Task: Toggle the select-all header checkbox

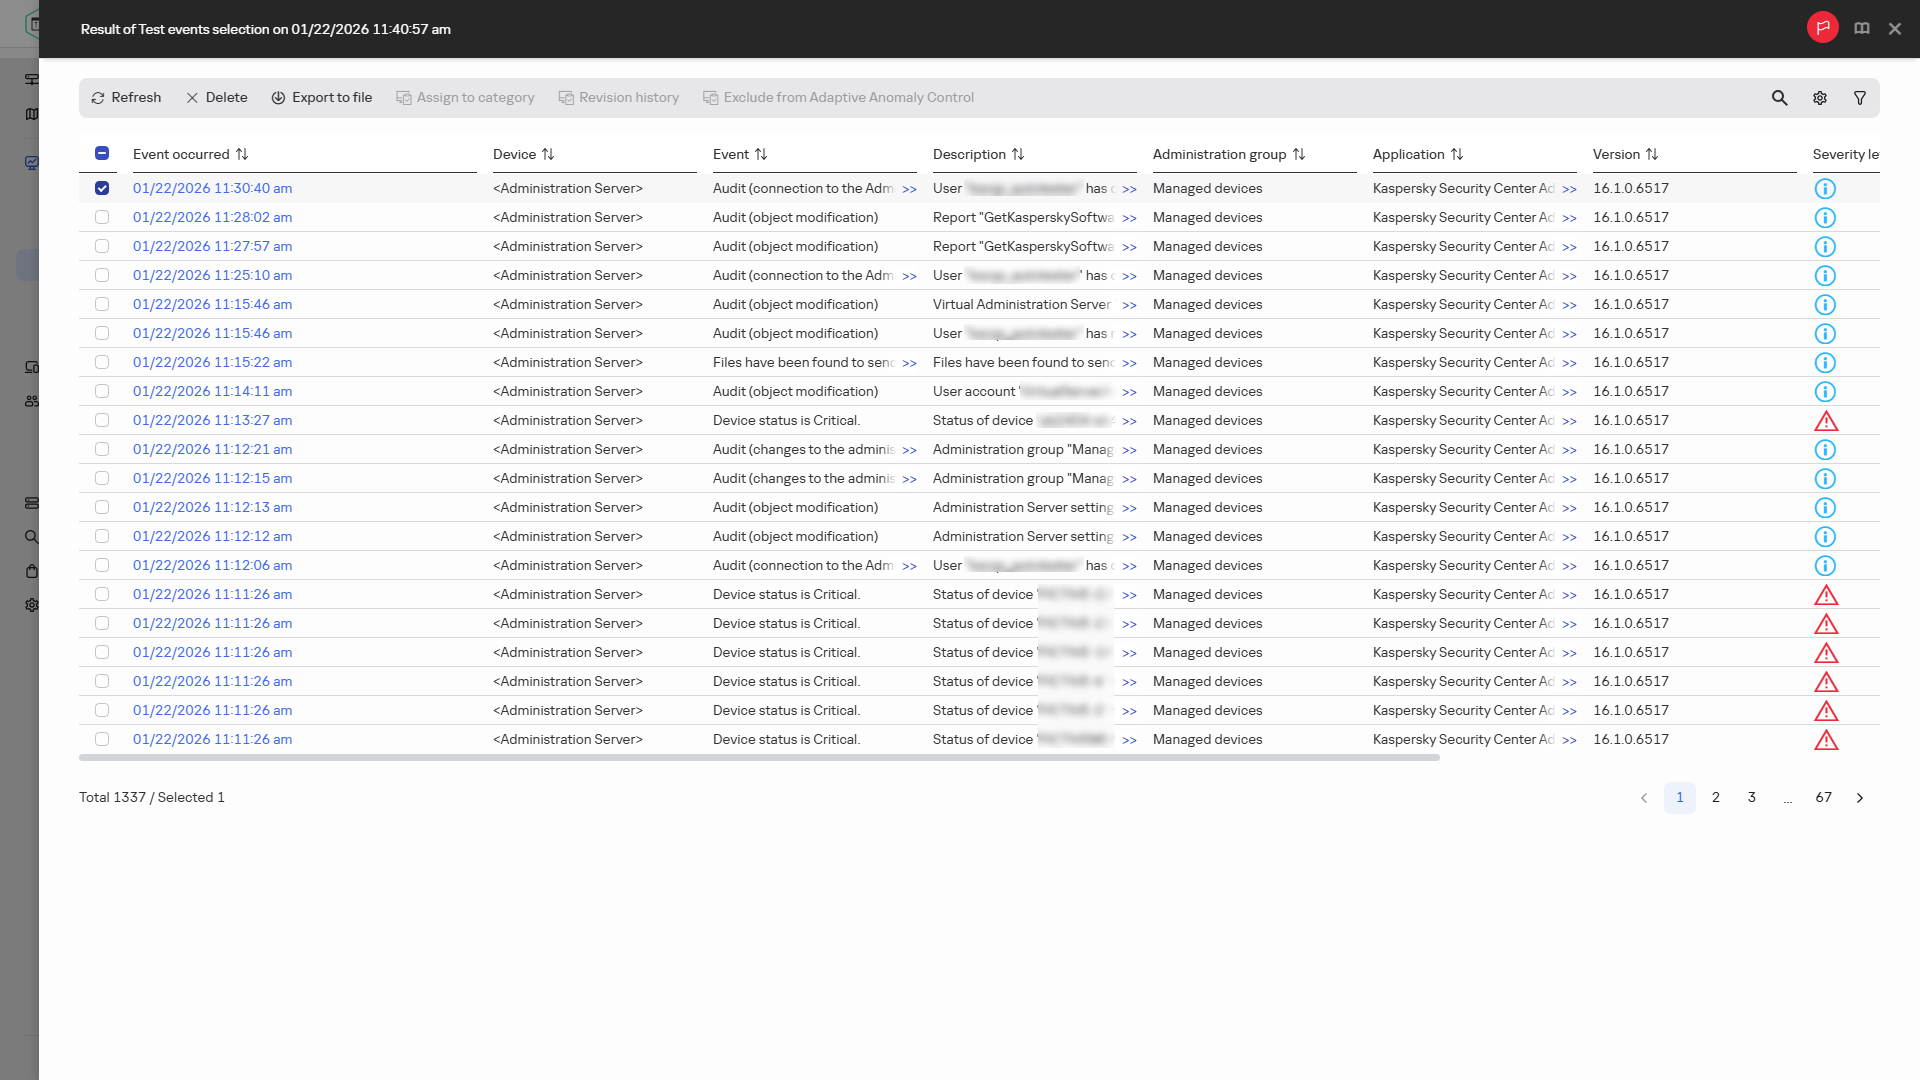Action: tap(102, 153)
